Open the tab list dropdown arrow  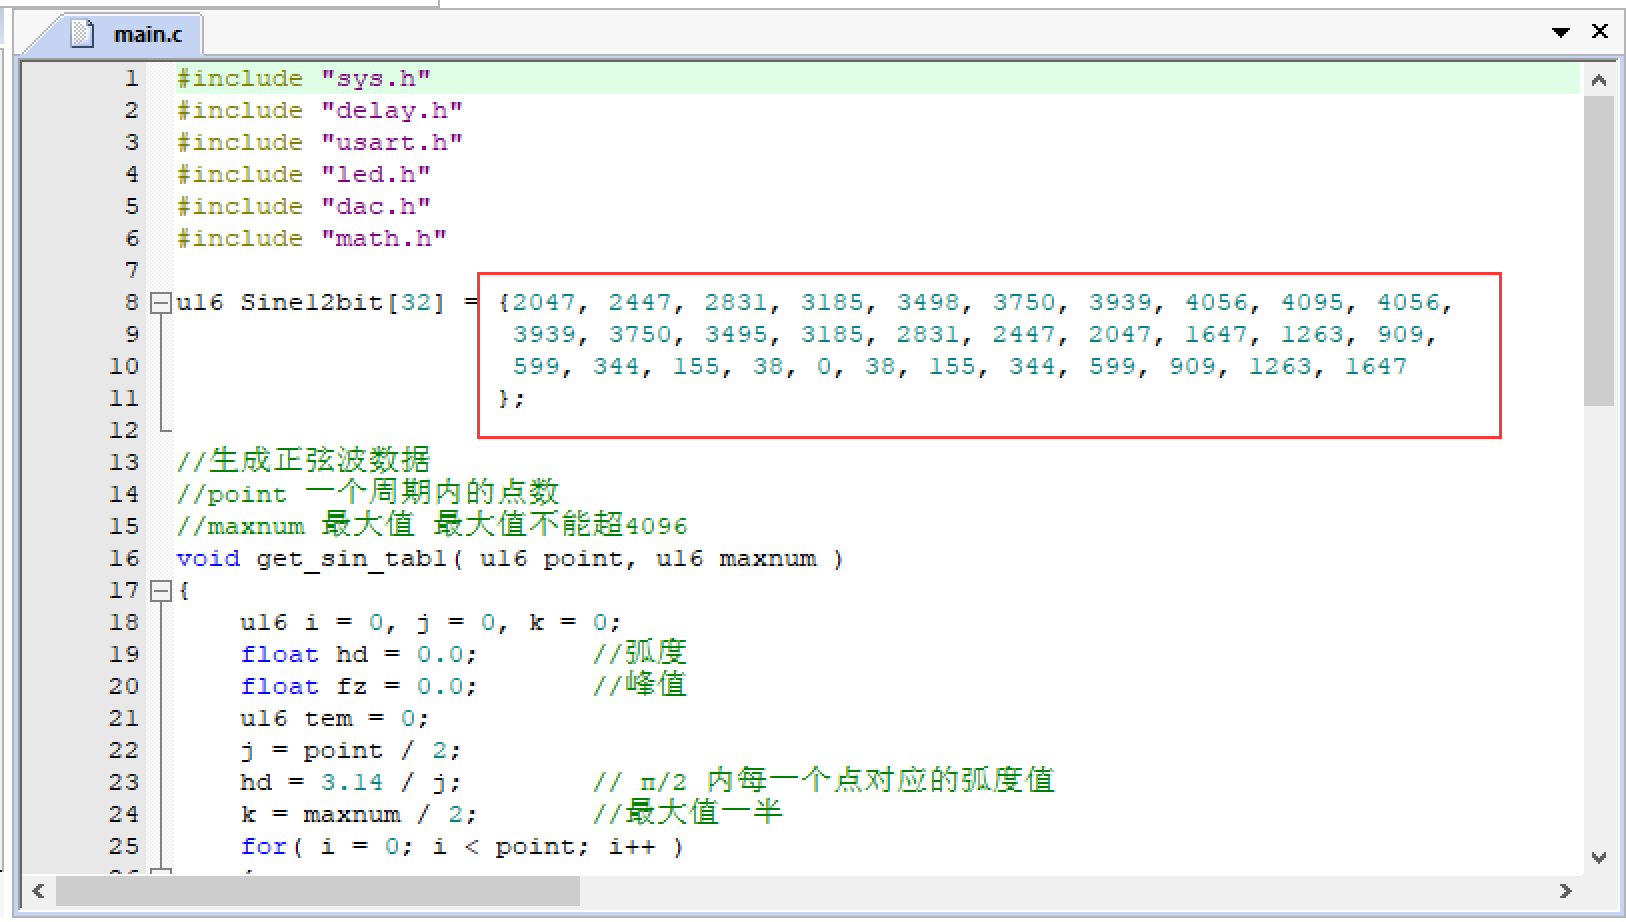coord(1561,32)
